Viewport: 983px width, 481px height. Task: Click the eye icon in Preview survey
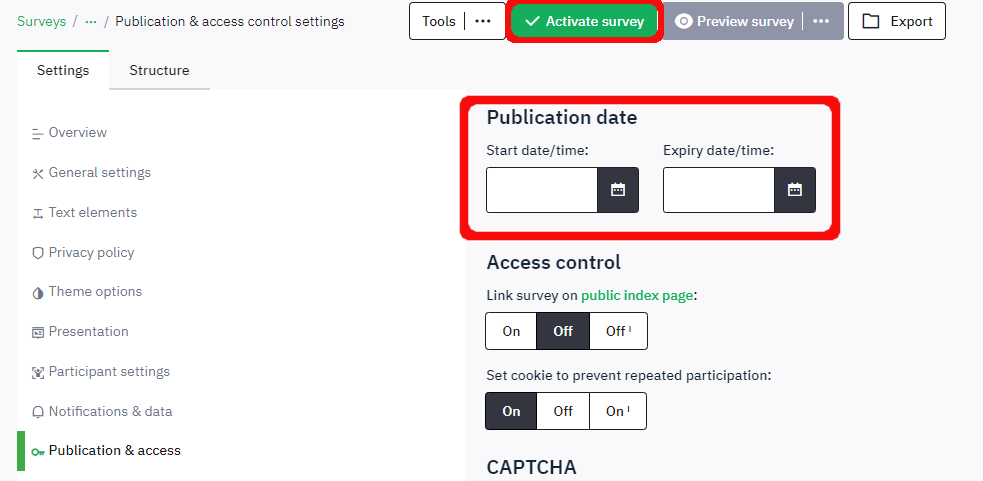684,21
